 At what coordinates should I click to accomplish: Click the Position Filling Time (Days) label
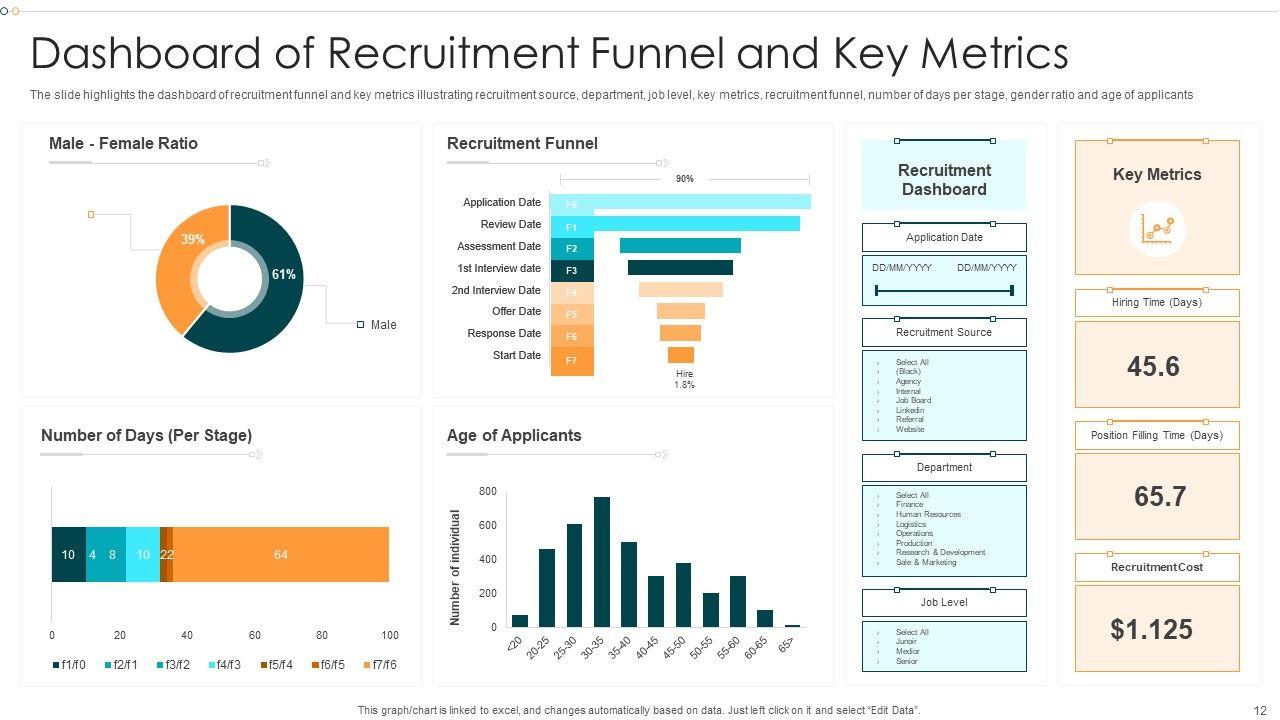coord(1157,435)
